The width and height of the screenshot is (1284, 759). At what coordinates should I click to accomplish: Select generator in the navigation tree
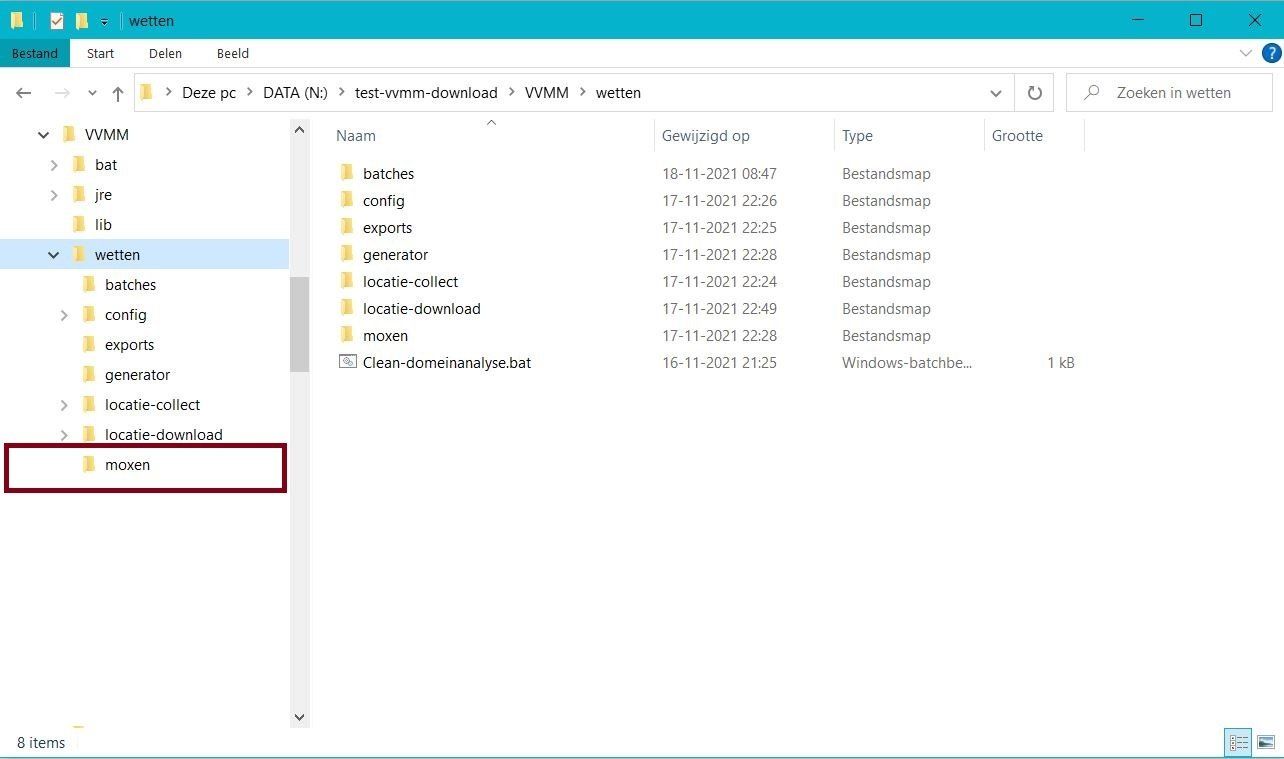click(137, 374)
